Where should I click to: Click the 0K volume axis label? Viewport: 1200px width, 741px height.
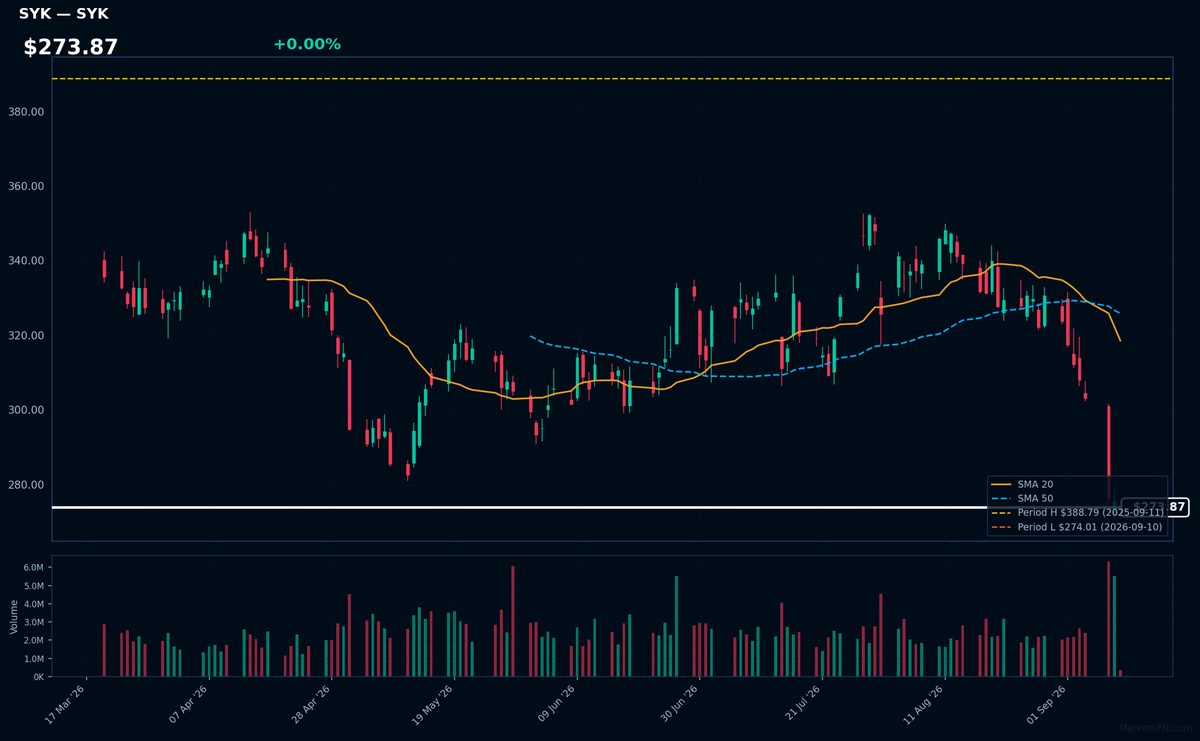(x=39, y=677)
